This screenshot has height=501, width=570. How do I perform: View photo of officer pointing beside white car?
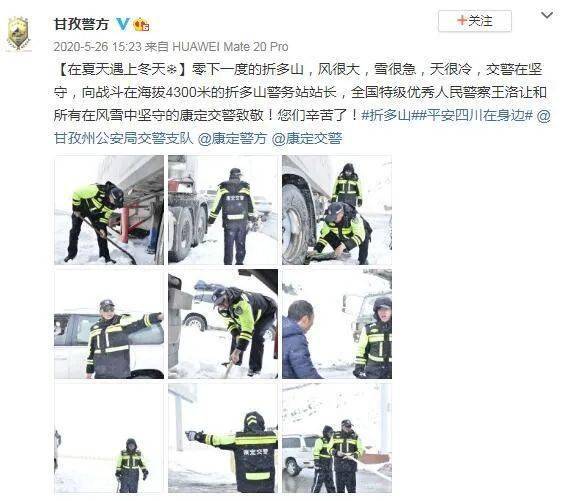pos(109,324)
